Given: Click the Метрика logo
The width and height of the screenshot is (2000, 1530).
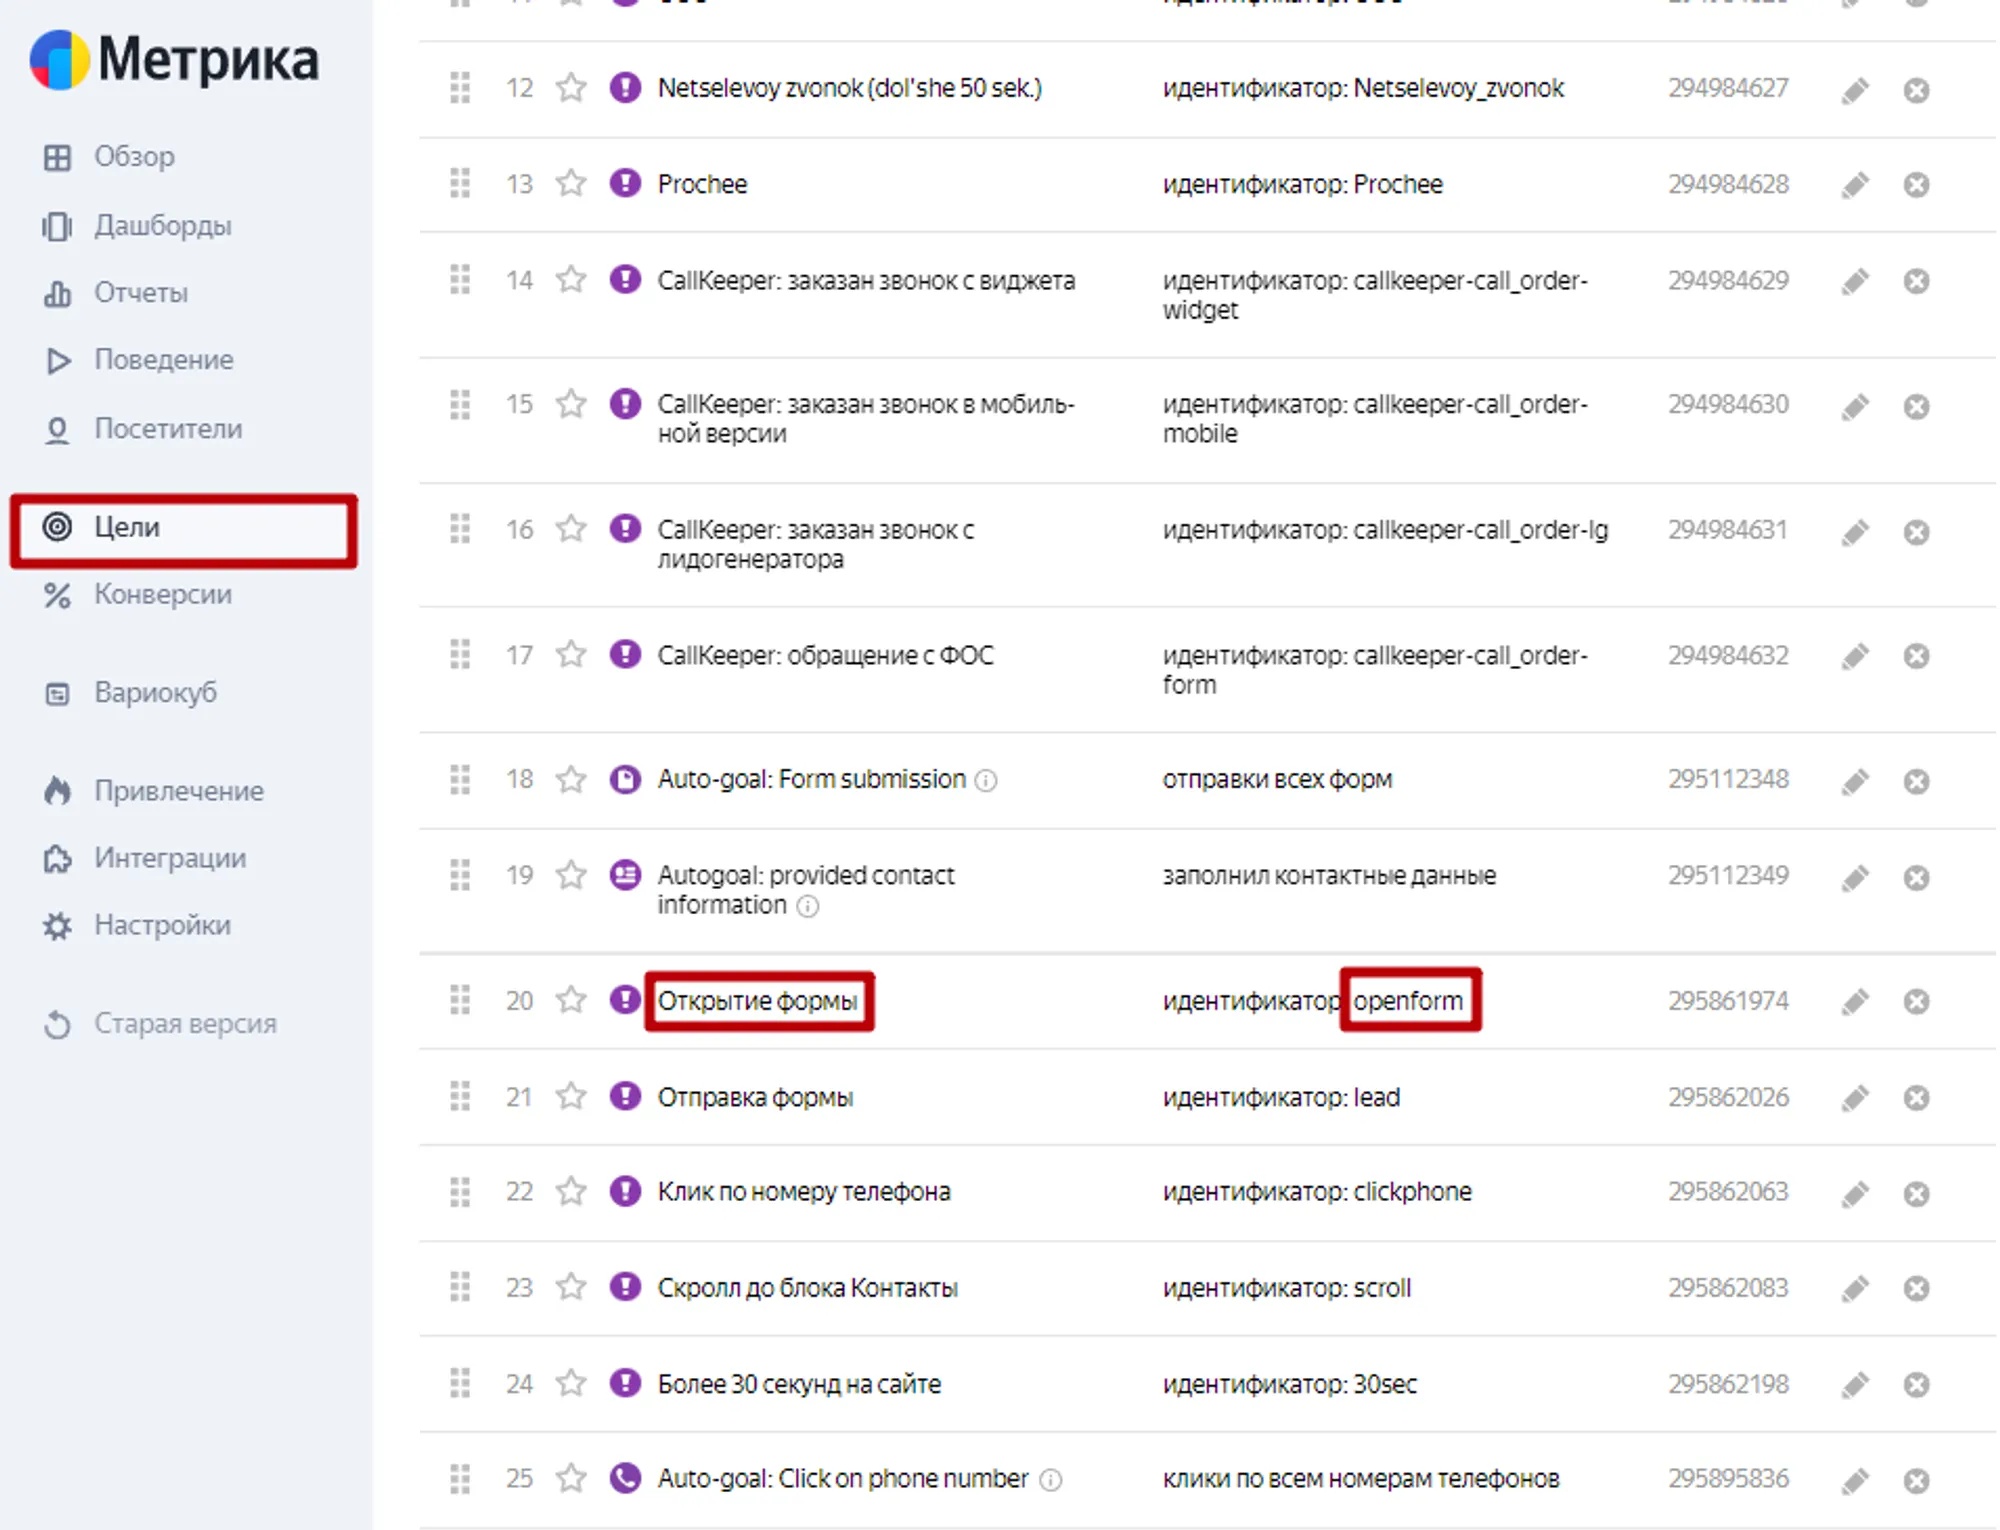Looking at the screenshot, I should 175,60.
